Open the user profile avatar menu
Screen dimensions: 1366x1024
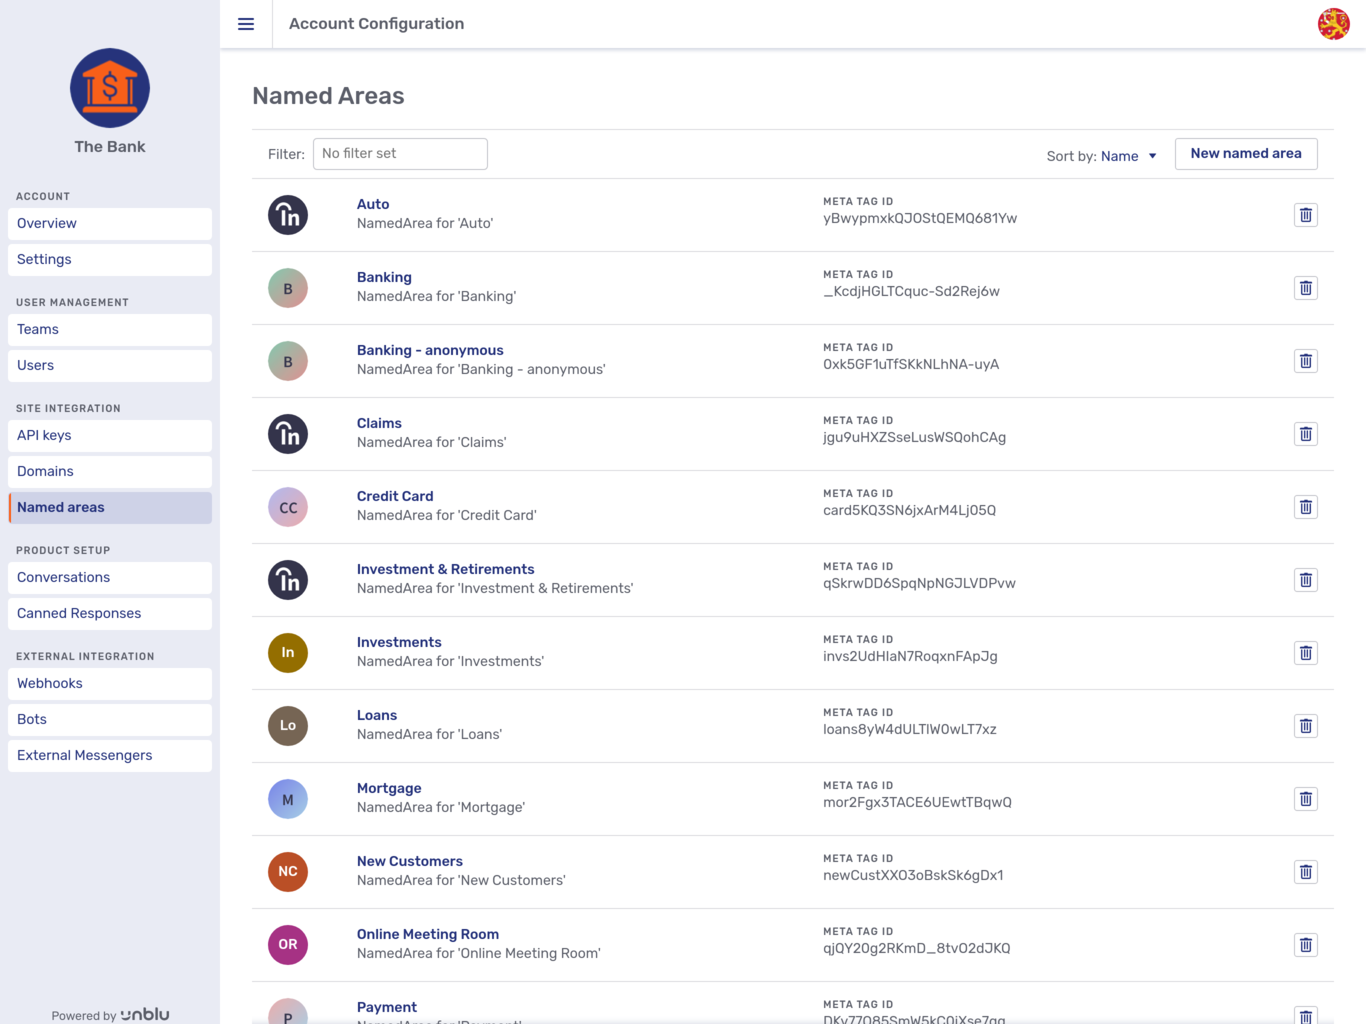coord(1333,24)
